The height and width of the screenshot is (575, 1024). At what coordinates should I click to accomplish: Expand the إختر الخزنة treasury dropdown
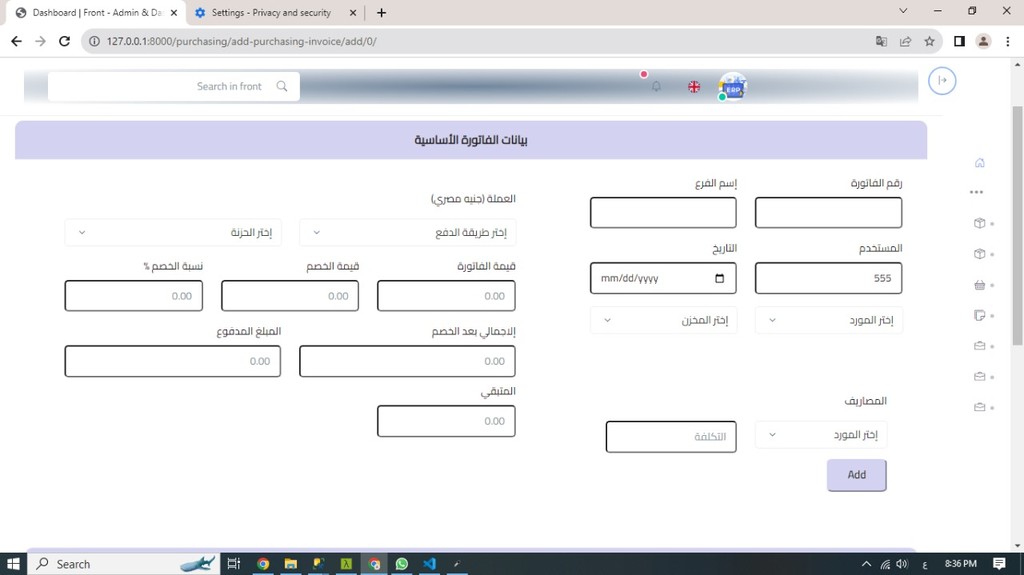(173, 233)
